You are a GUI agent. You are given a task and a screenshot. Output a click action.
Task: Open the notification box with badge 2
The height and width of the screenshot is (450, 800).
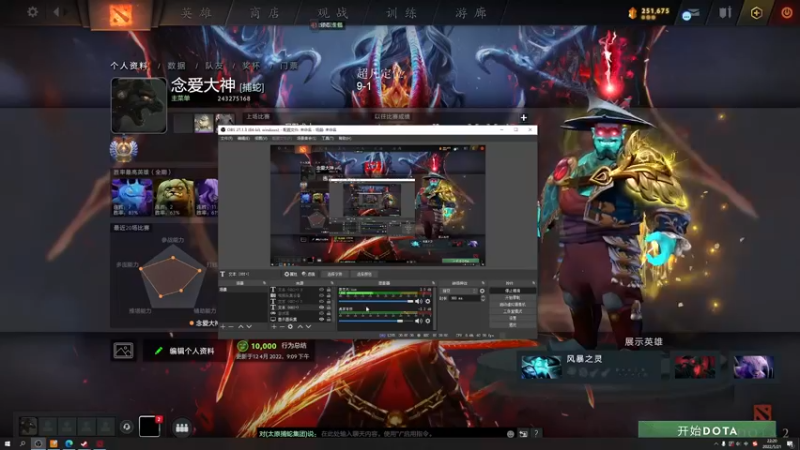coord(150,426)
